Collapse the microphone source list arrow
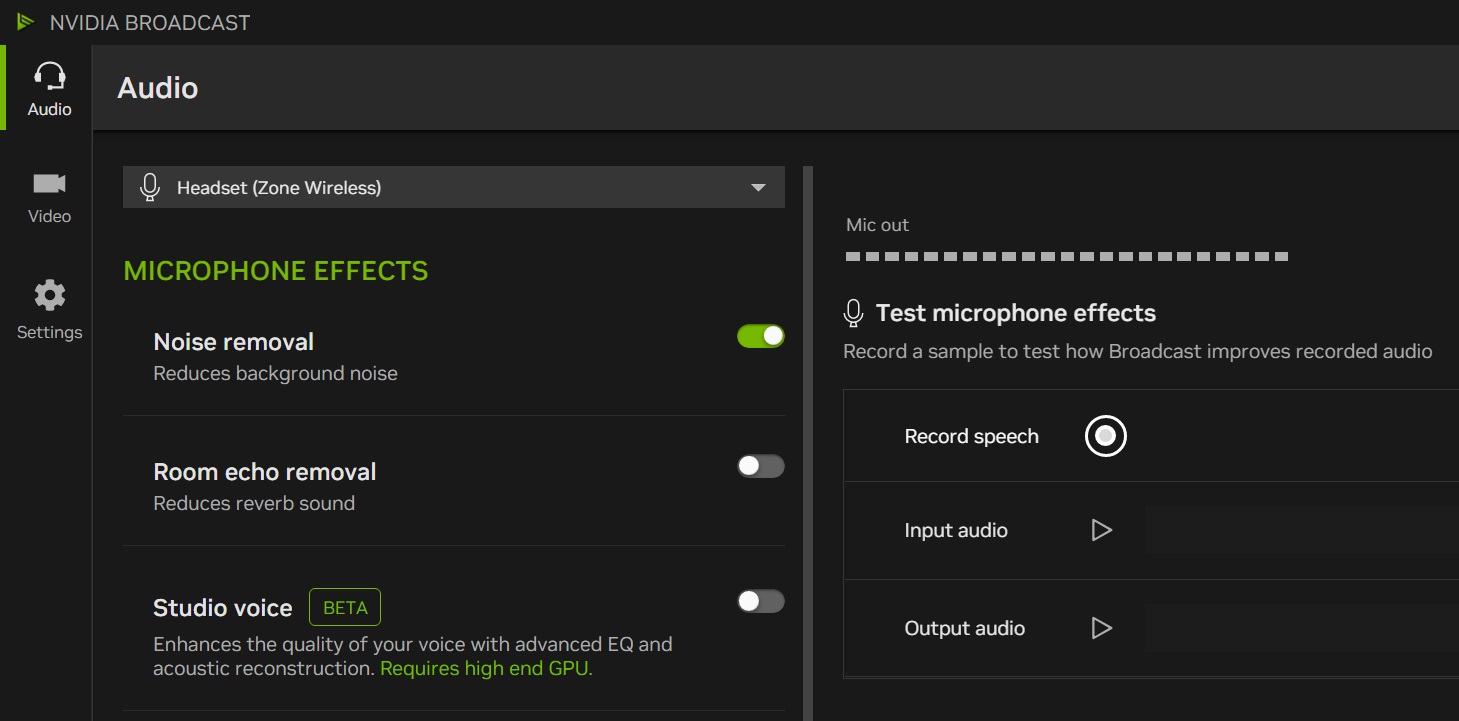Image resolution: width=1459 pixels, height=721 pixels. [758, 186]
